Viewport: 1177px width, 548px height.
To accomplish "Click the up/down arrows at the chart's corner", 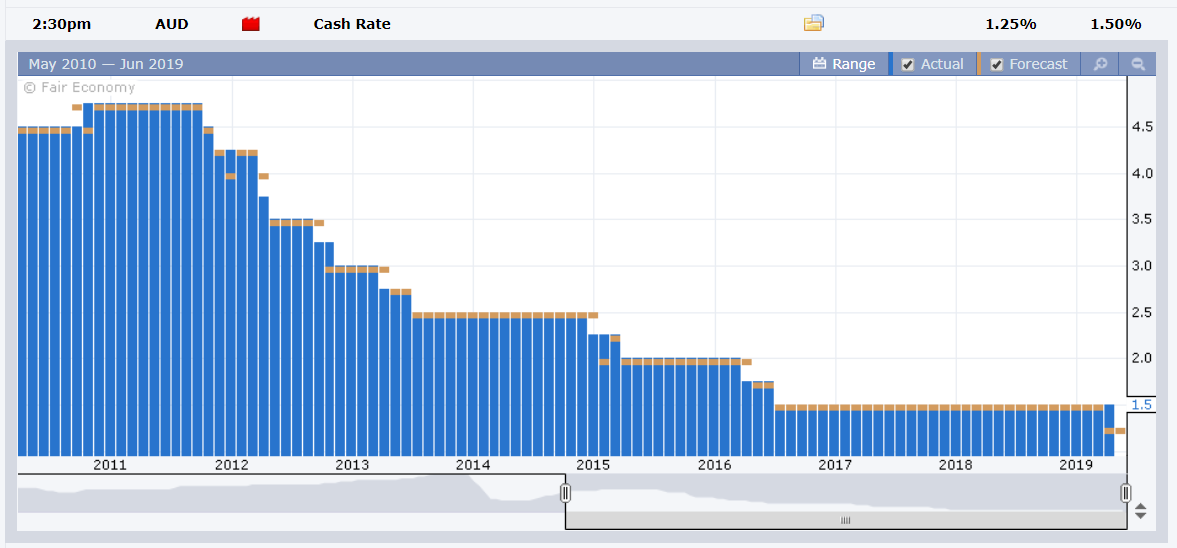I will click(1140, 511).
